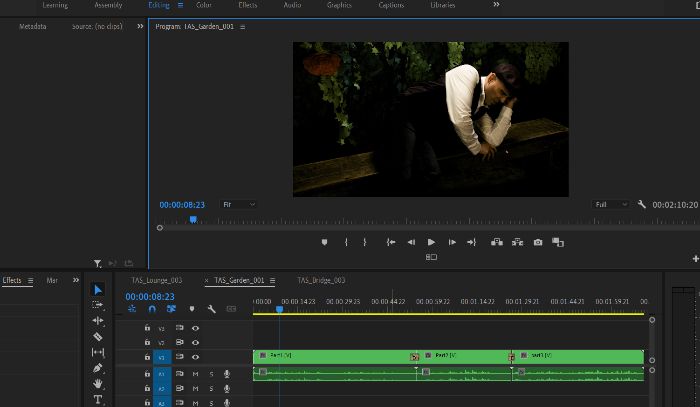Screen dimensions: 700x407
Task: Switch to the Graphics workspace
Action: (x=339, y=5)
